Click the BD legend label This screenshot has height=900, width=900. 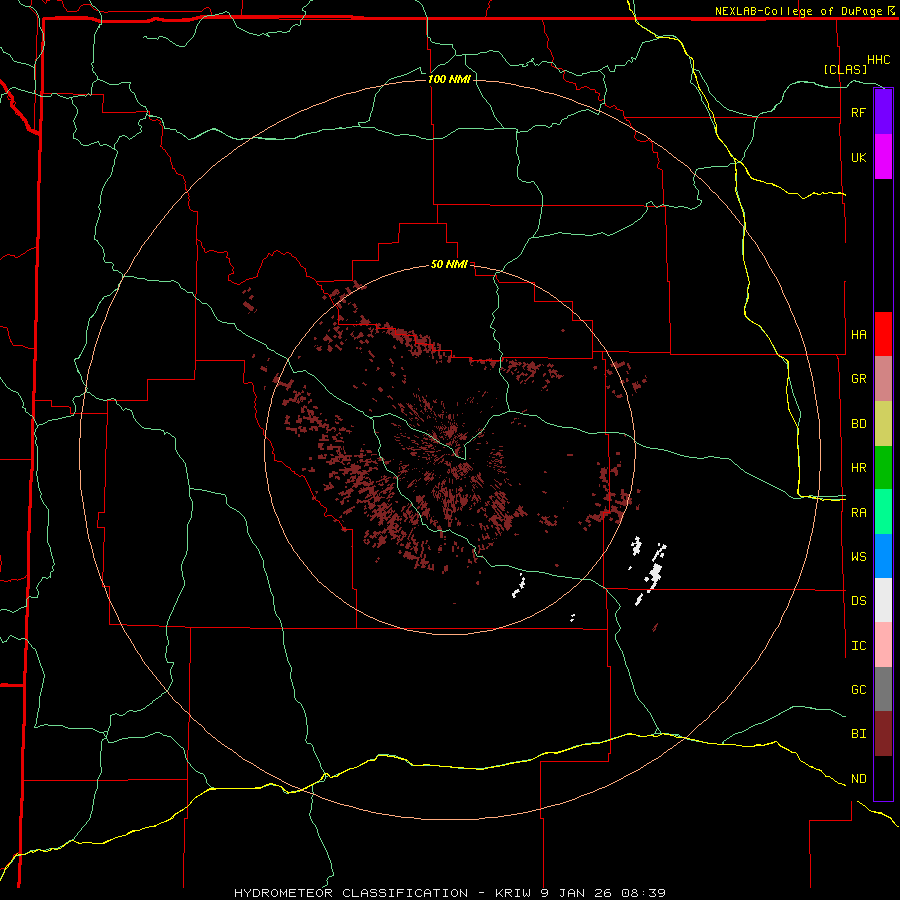(x=858, y=424)
